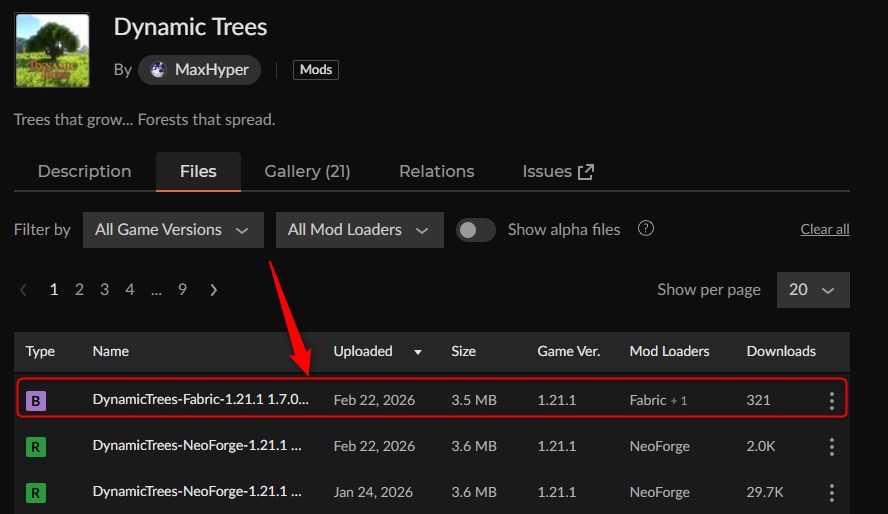Go to page 2
888x514 pixels.
(x=79, y=290)
